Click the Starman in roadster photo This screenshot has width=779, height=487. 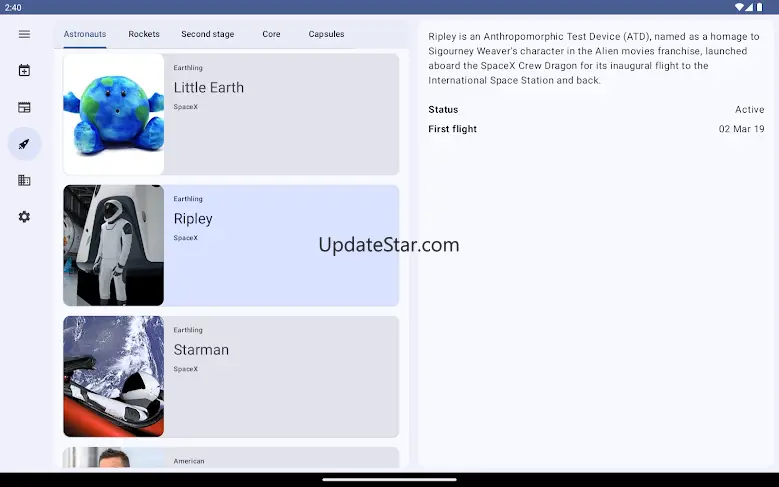pyautogui.click(x=114, y=377)
